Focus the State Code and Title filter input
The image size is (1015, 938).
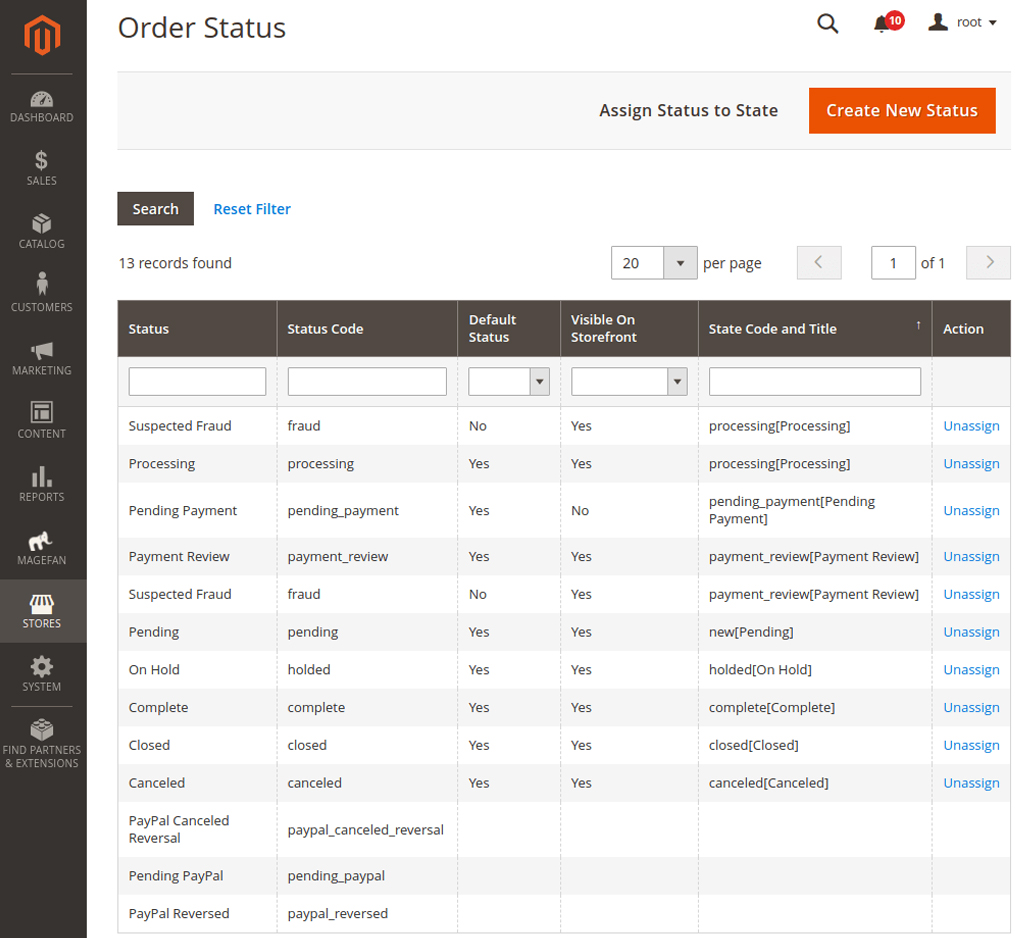click(x=815, y=382)
